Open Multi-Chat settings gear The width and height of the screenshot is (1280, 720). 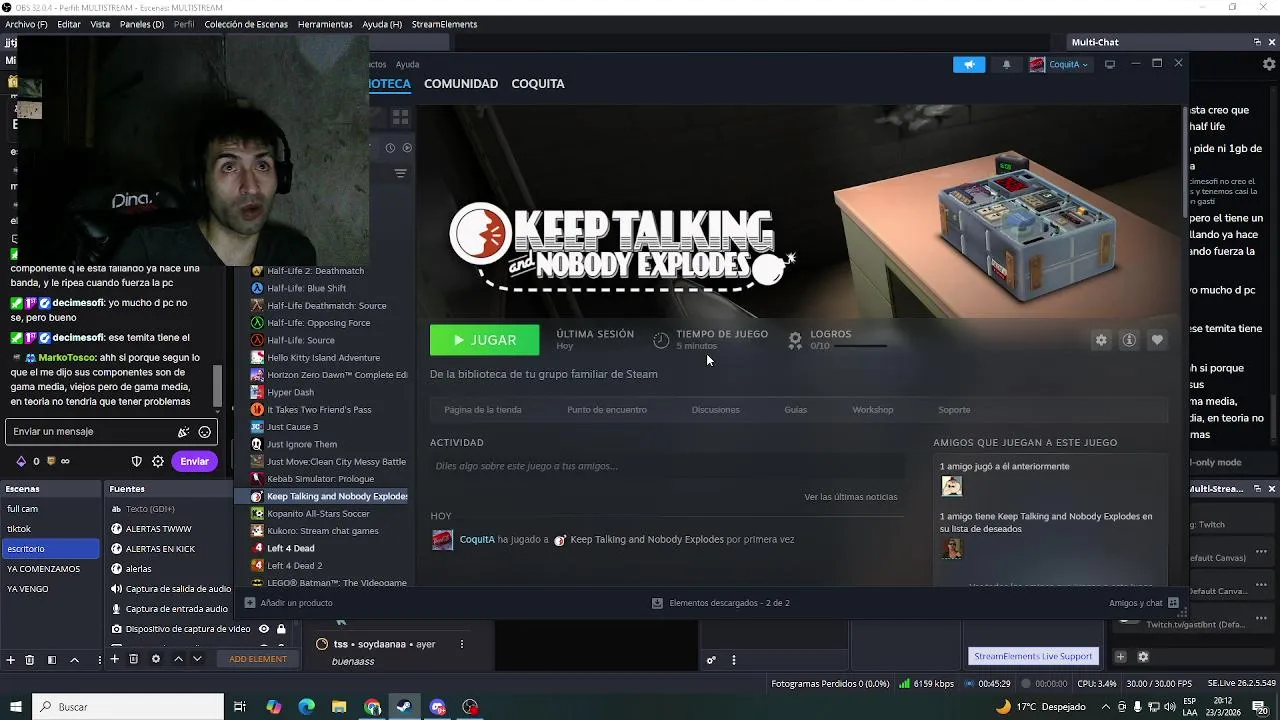(x=1269, y=64)
